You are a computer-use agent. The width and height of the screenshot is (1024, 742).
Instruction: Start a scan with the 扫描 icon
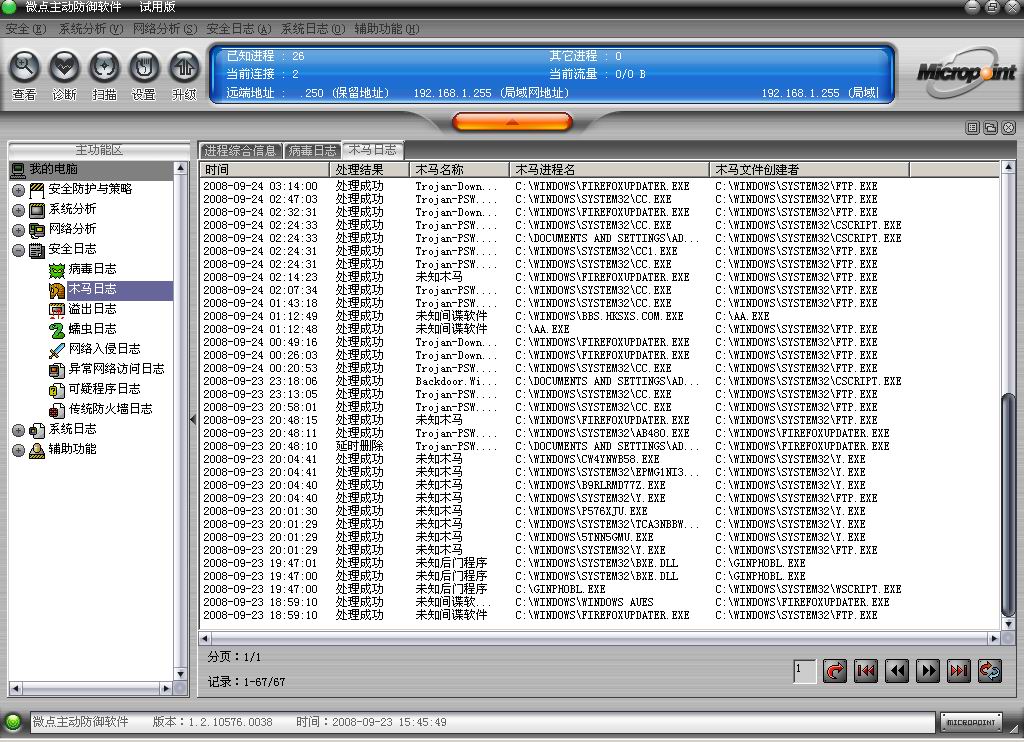point(104,68)
